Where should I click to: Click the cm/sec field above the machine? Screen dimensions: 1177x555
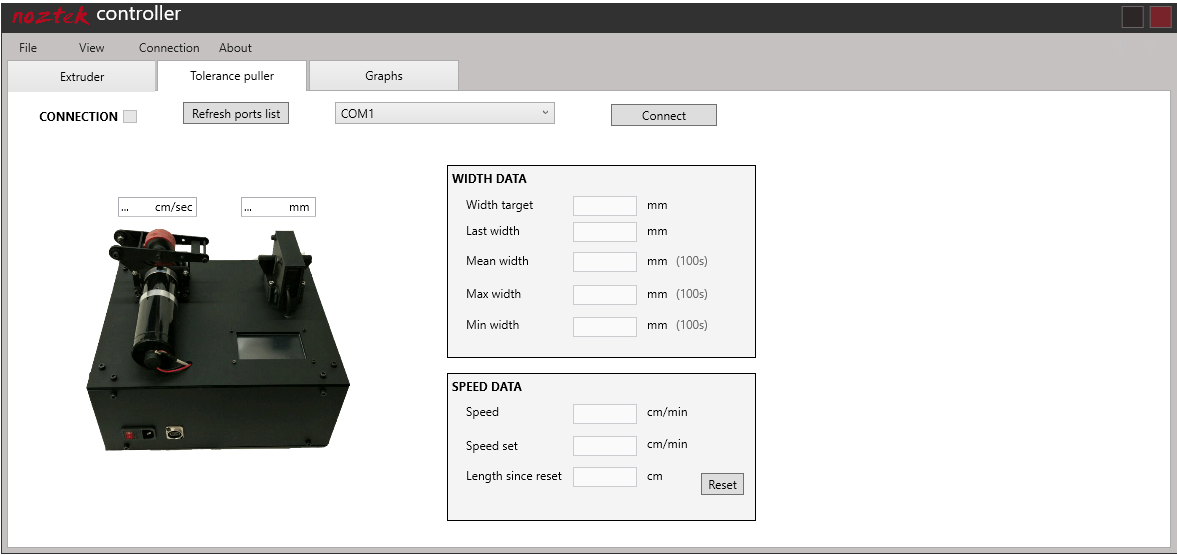coord(157,207)
